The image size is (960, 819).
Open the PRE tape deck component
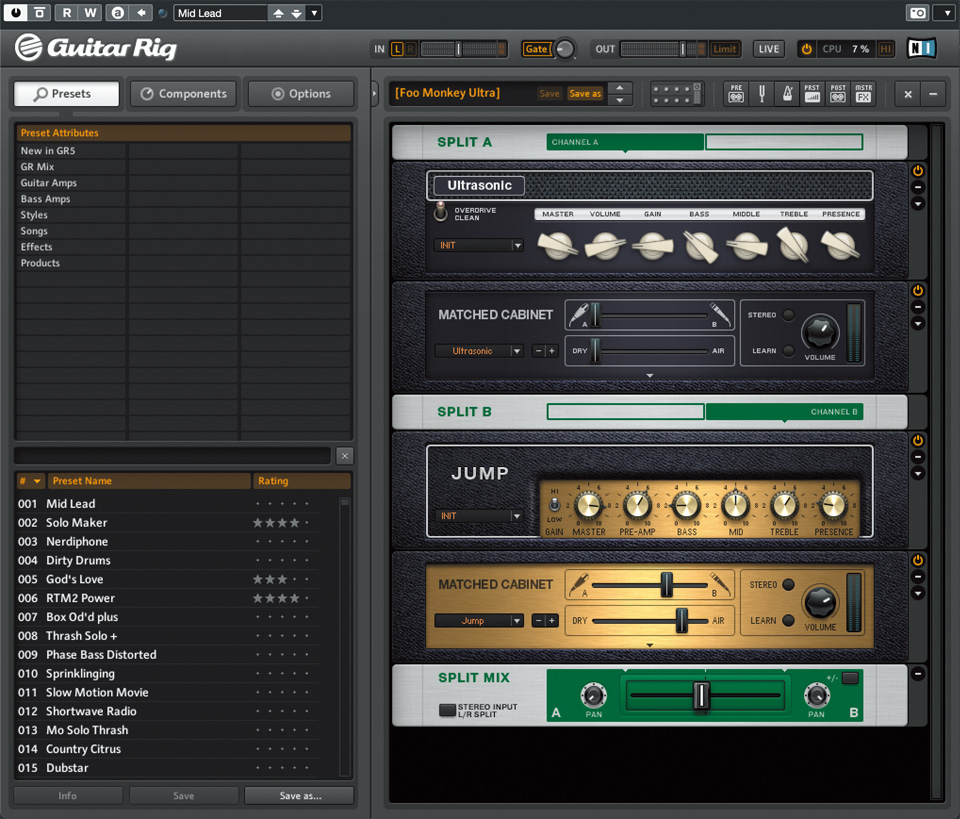click(x=736, y=94)
